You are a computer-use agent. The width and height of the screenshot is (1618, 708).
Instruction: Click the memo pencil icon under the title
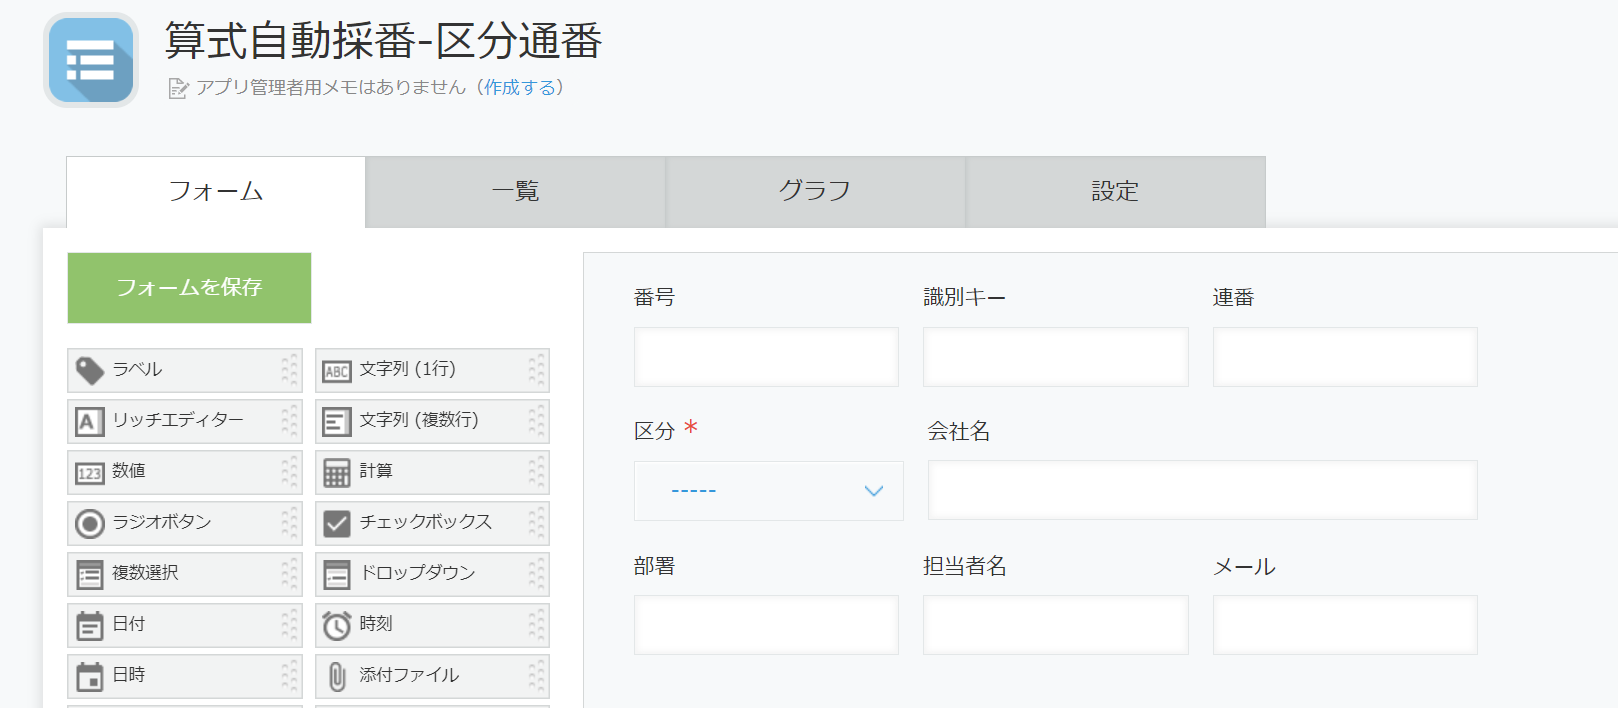pyautogui.click(x=178, y=89)
